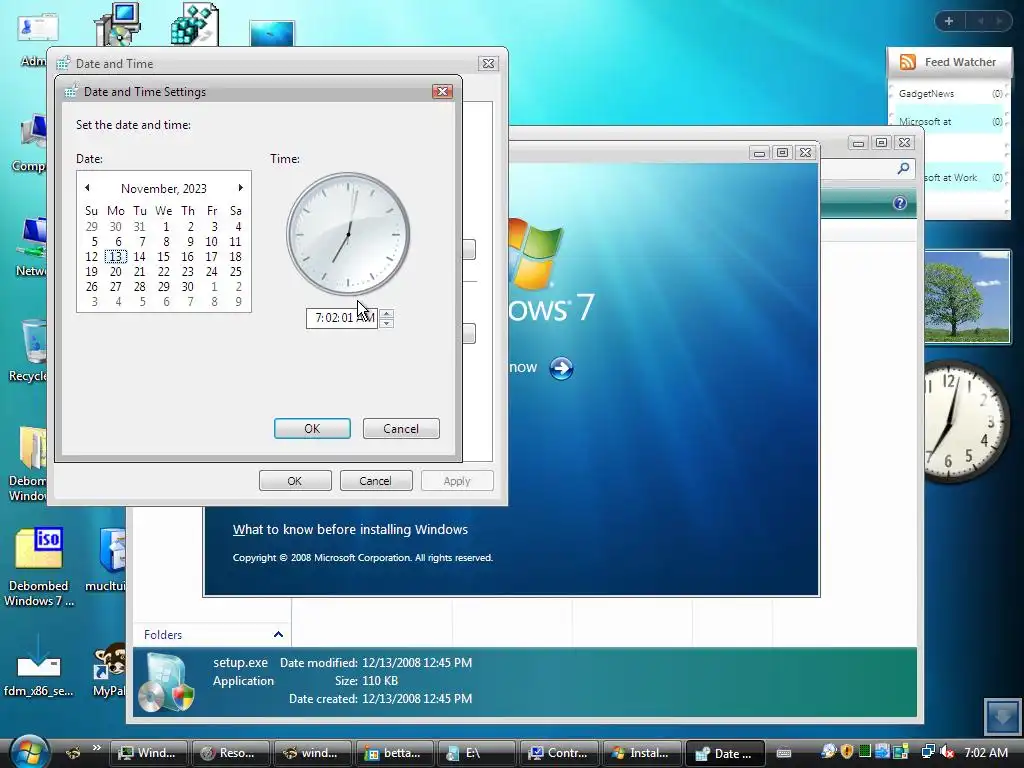
Task: Switch to Contr... taskbar button
Action: (x=557, y=753)
